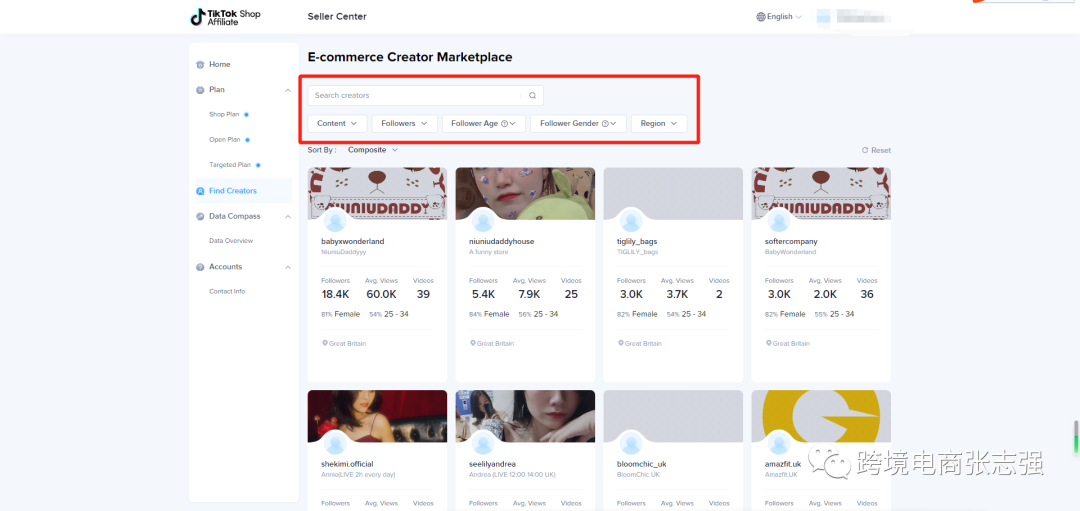
Task: Click the search magnifier icon
Action: tap(532, 96)
